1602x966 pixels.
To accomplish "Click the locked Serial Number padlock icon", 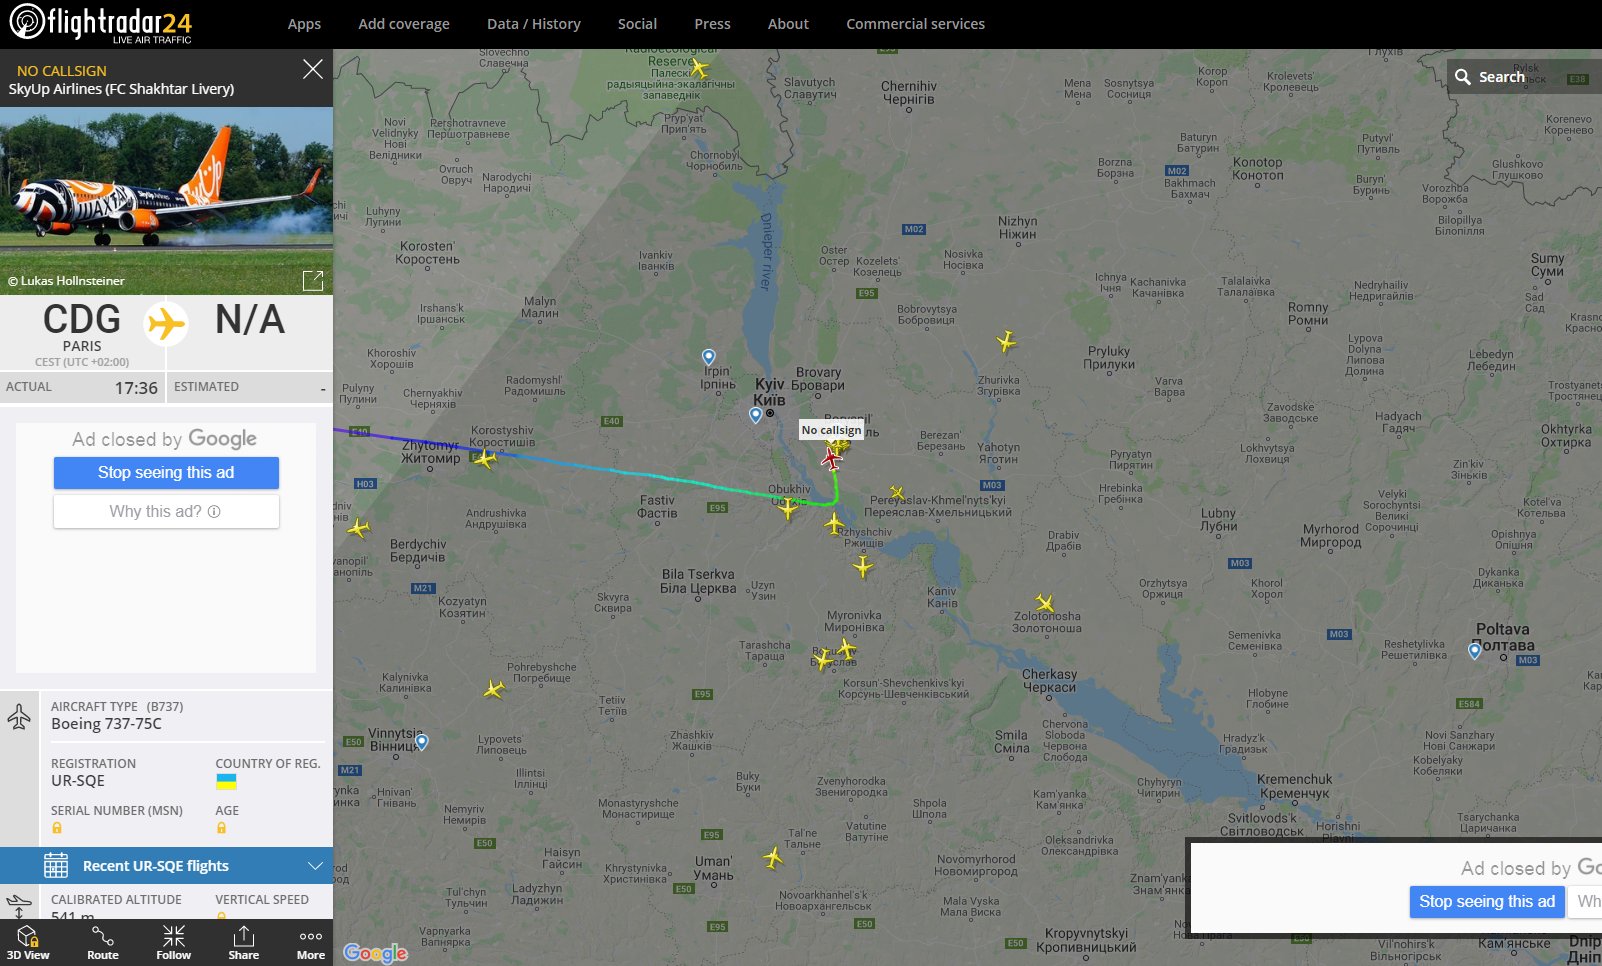I will click(57, 828).
